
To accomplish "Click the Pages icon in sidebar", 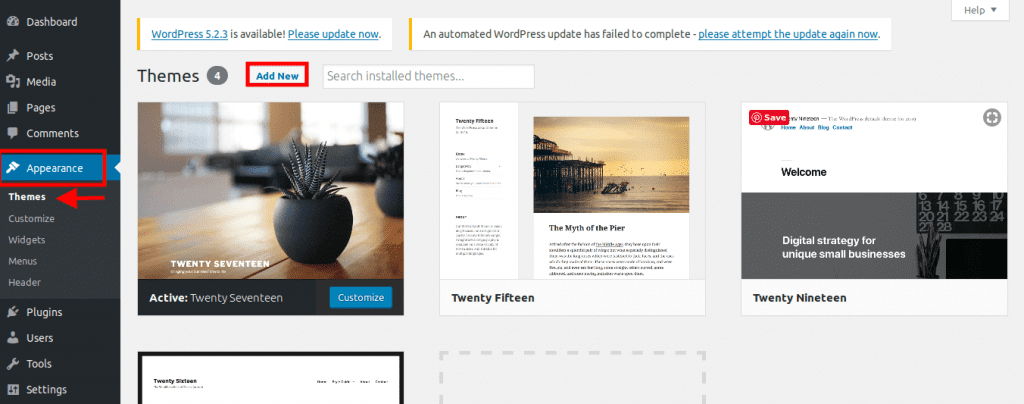I will (12, 108).
